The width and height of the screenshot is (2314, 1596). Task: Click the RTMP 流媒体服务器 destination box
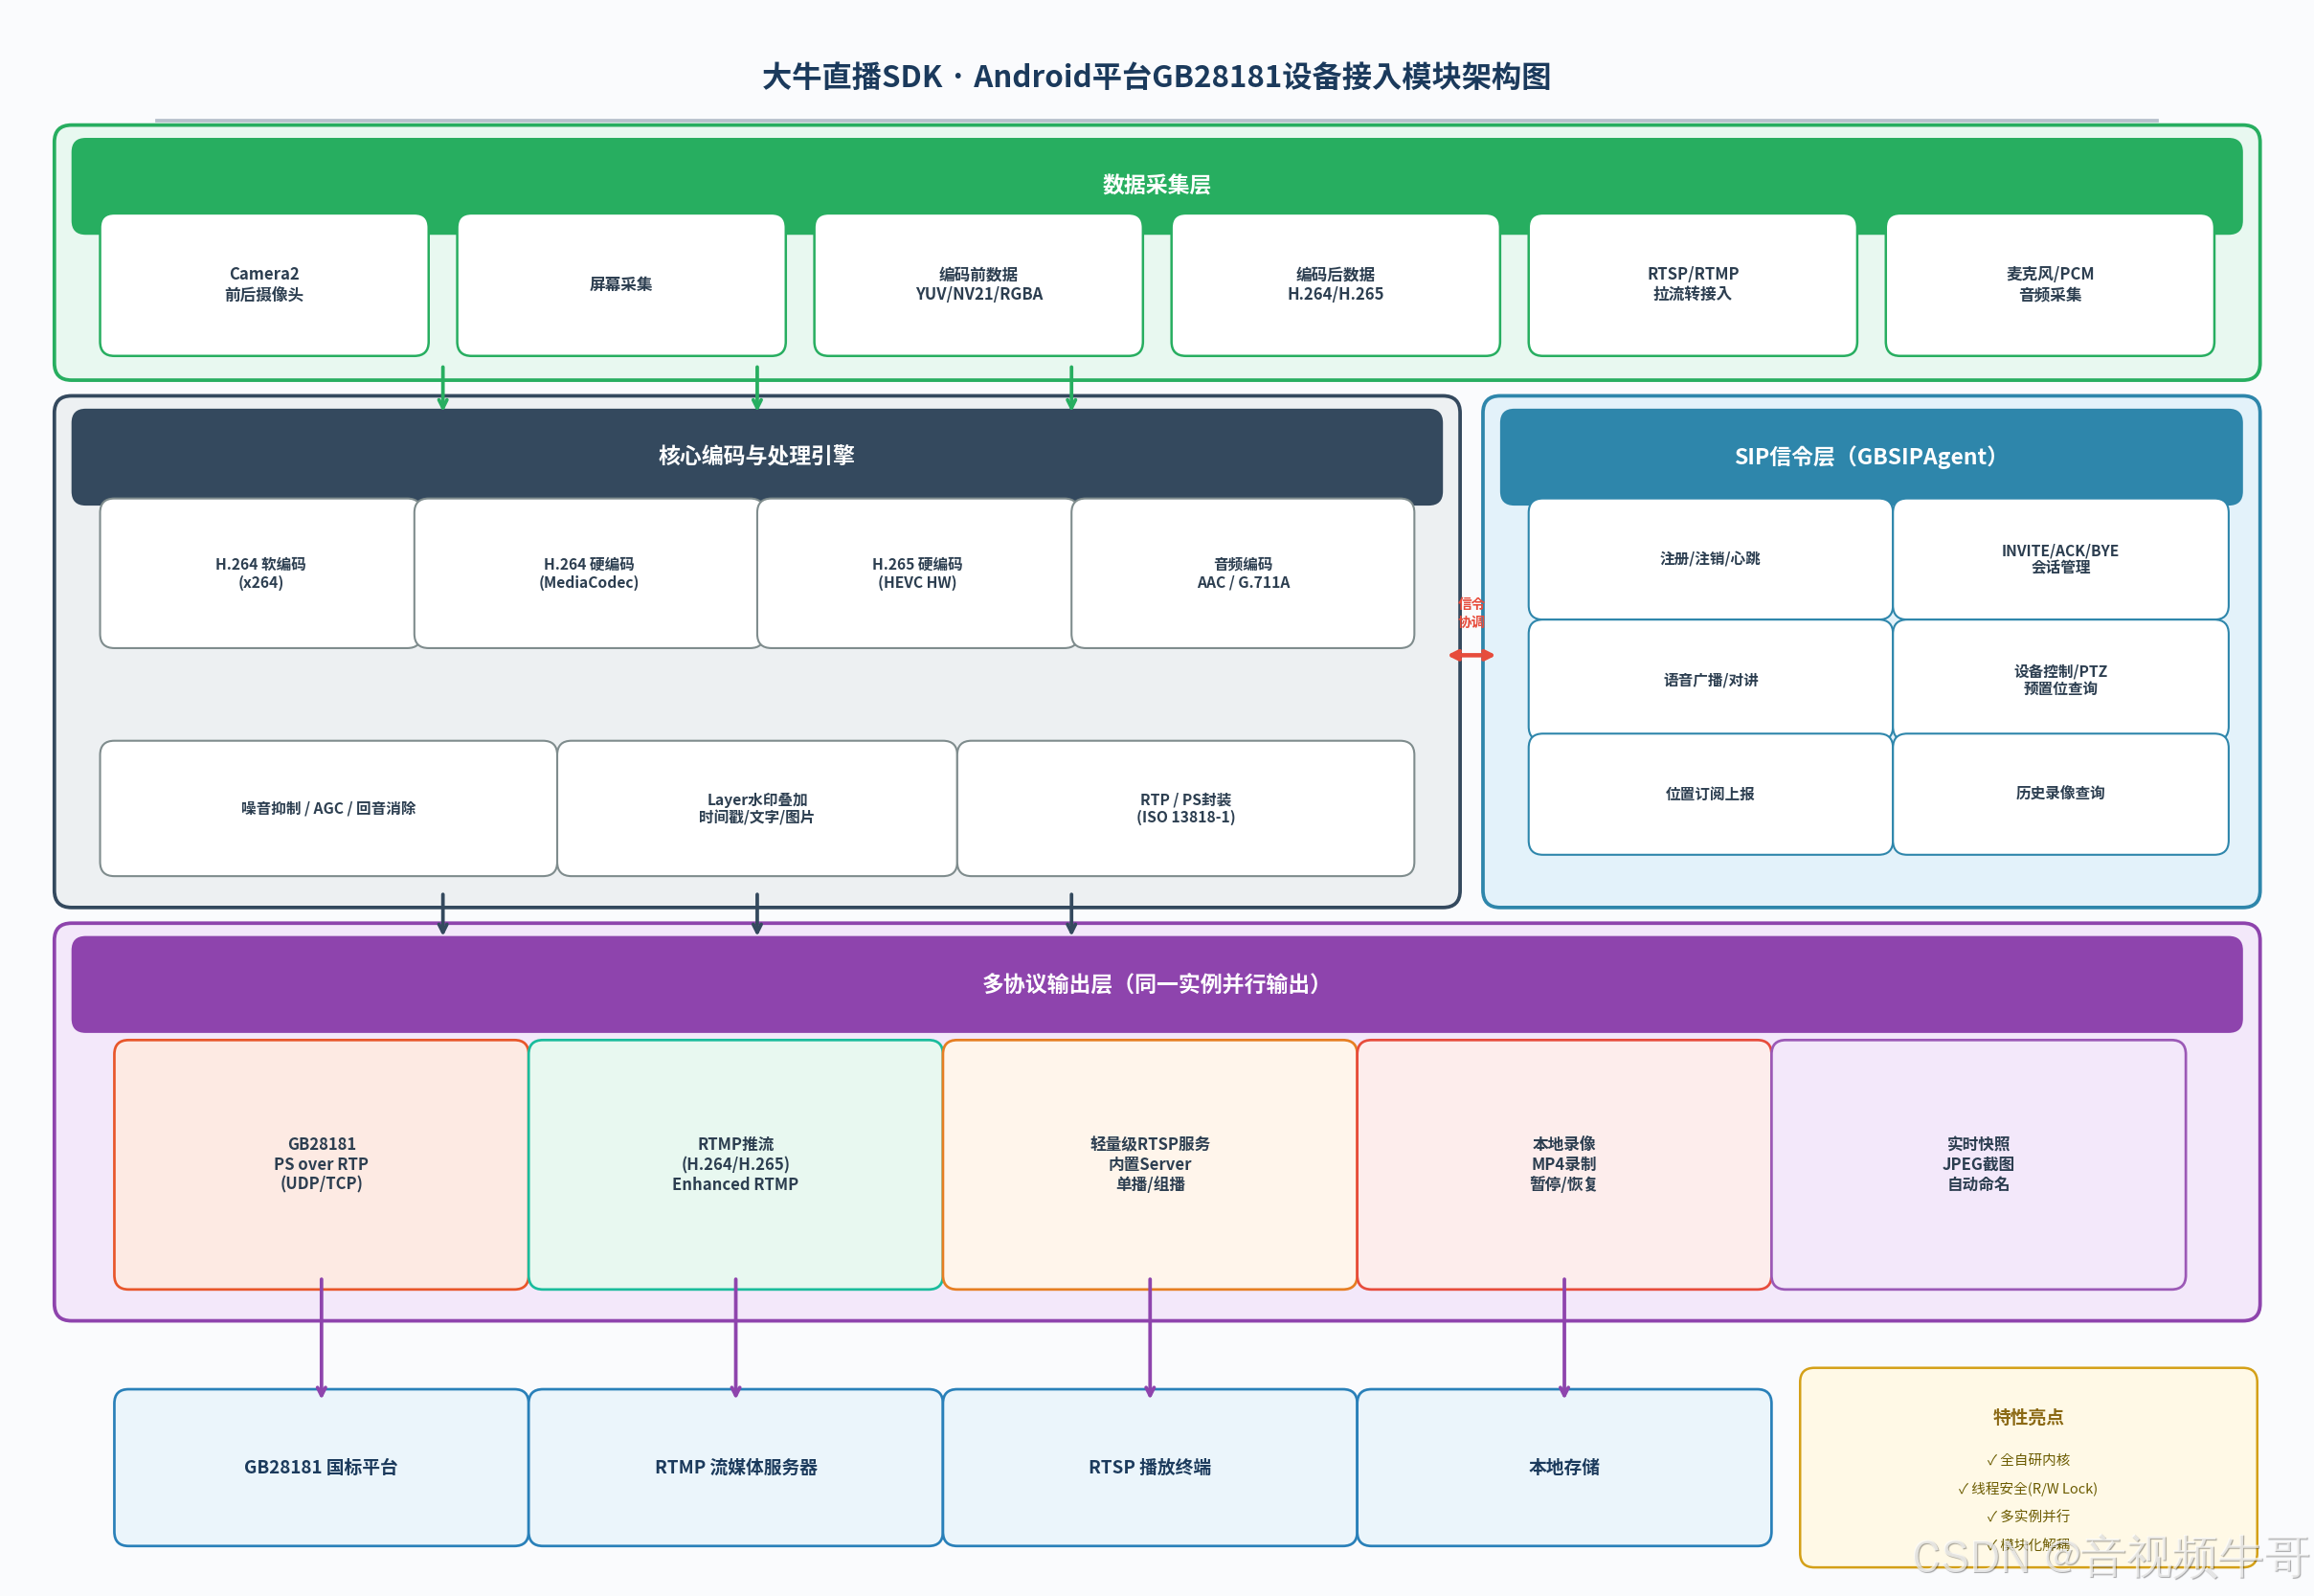click(x=735, y=1467)
